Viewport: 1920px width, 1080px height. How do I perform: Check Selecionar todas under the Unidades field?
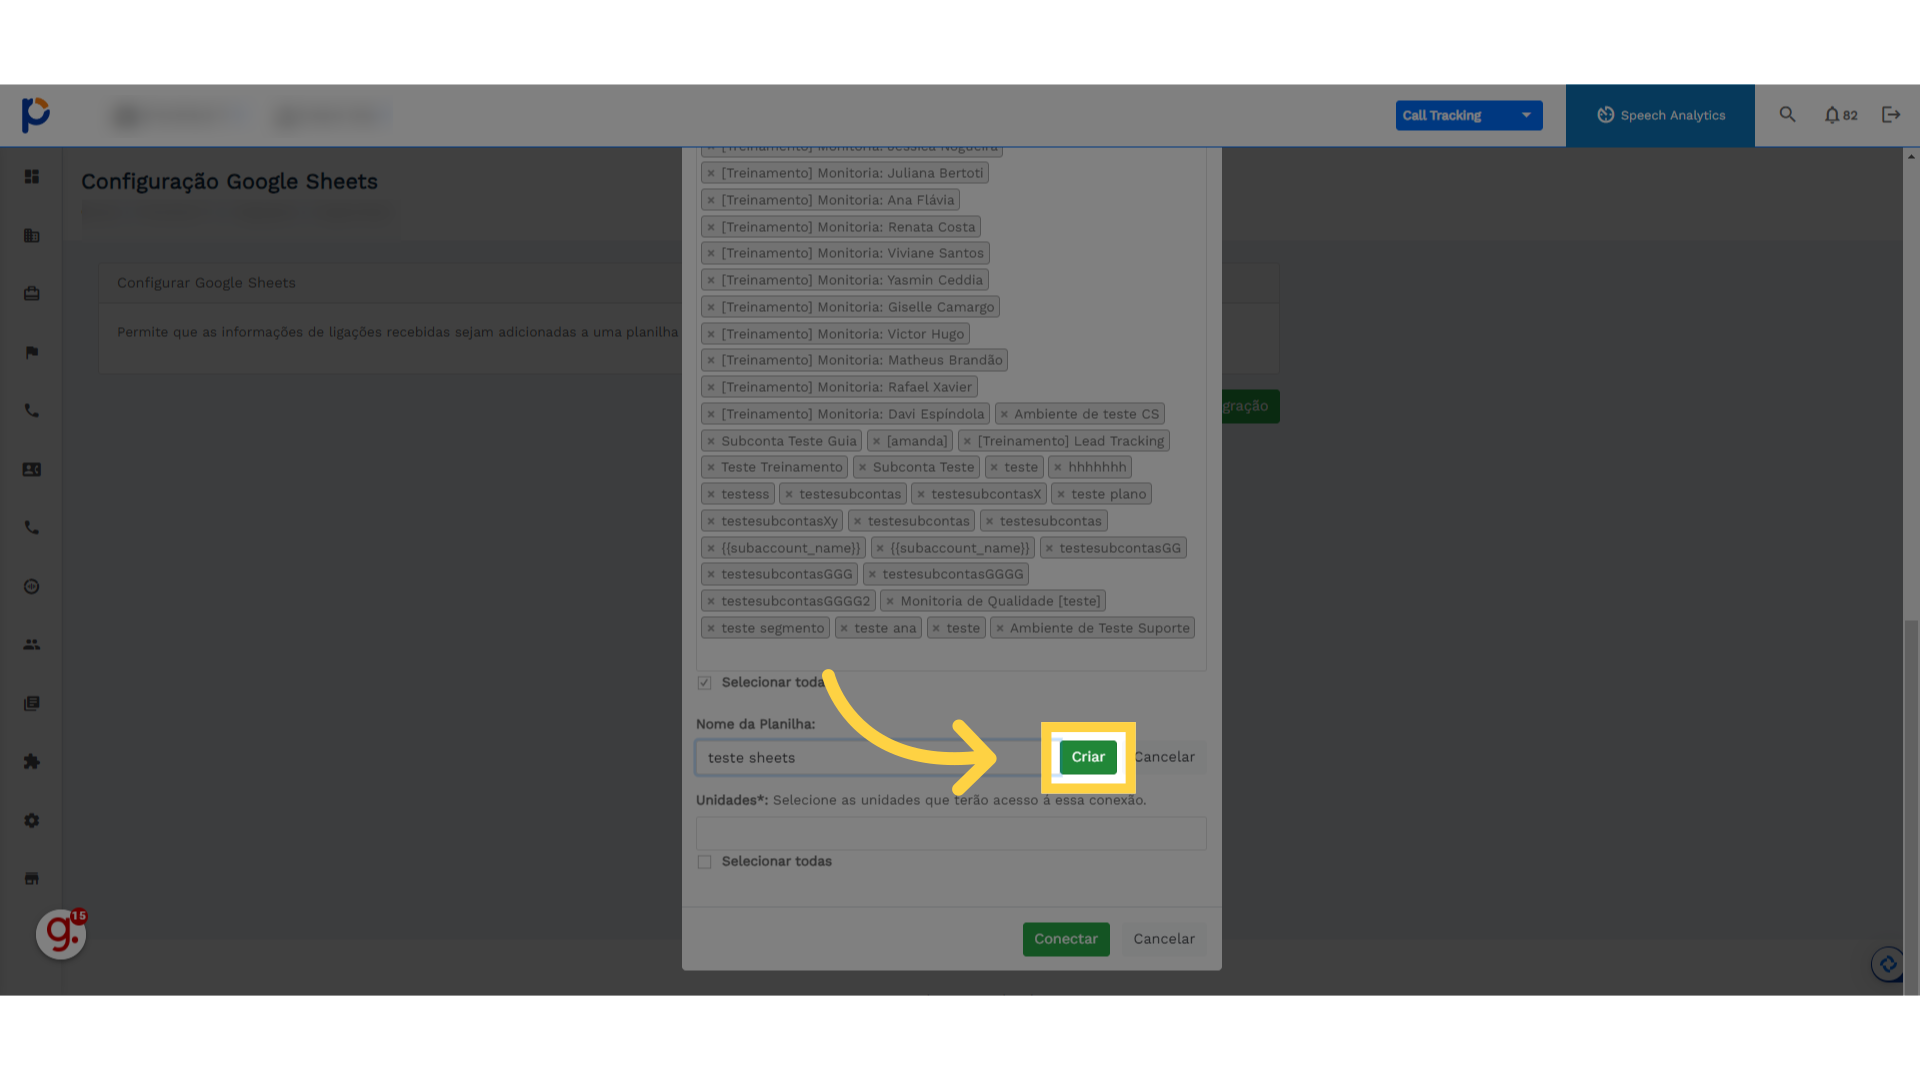[705, 862]
